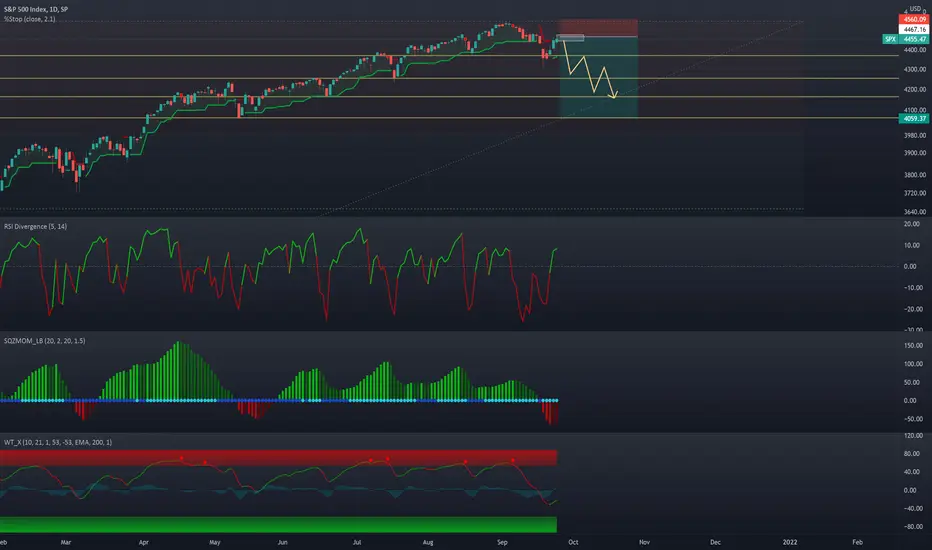Click the 4200.00 price axis label
932x550 pixels.
tap(915, 90)
